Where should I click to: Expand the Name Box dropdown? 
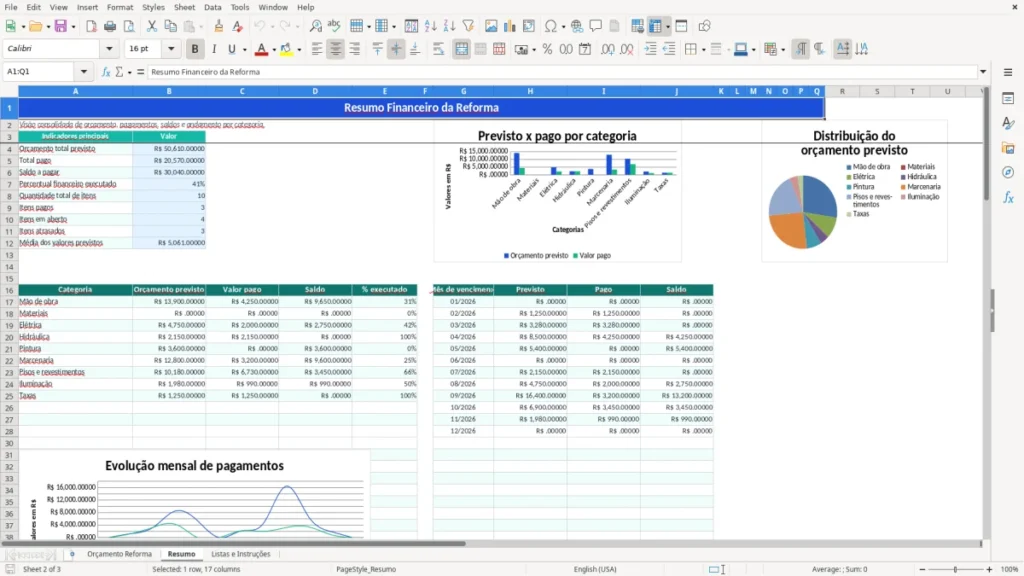click(84, 72)
